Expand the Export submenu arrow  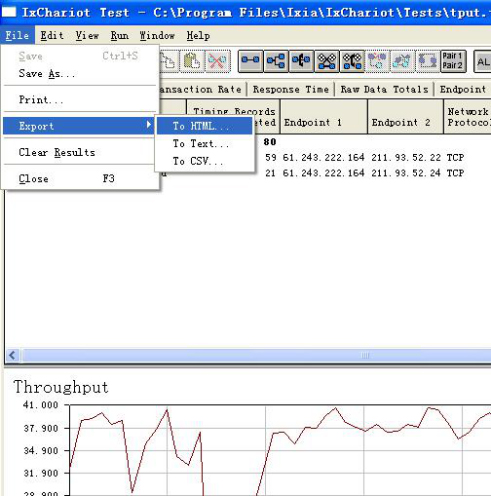149,125
